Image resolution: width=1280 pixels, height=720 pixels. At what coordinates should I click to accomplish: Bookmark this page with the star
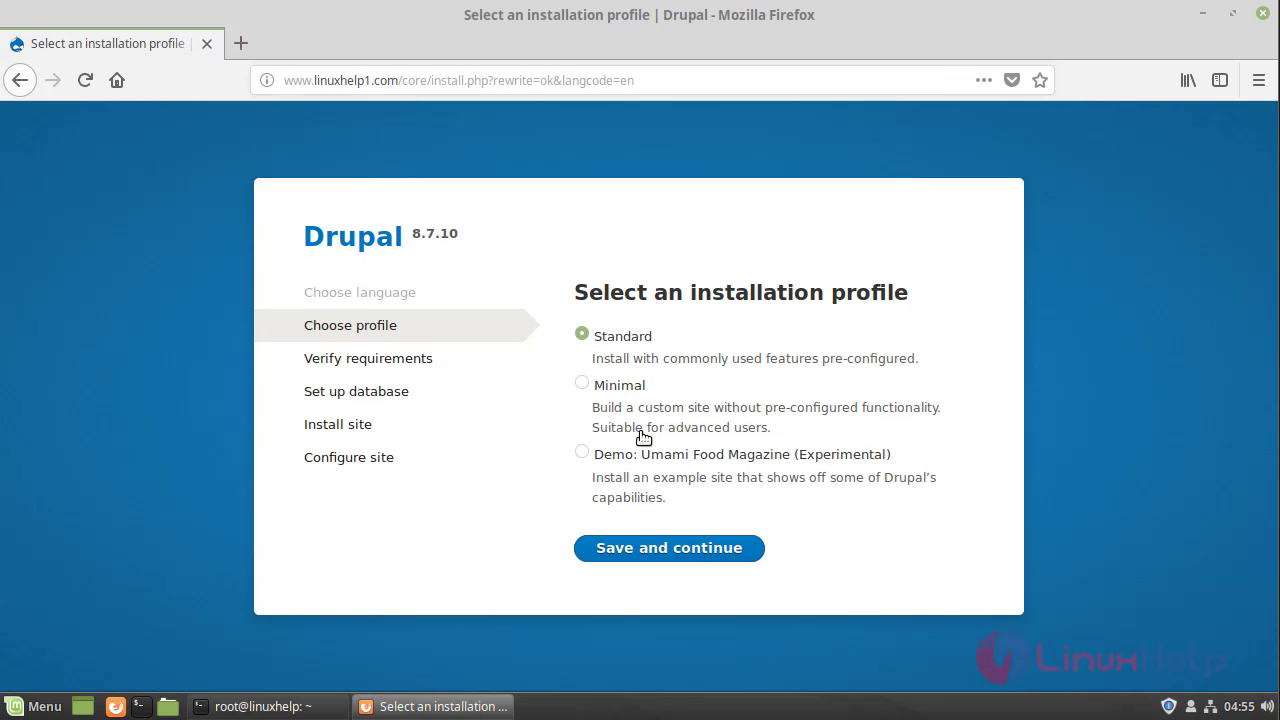coord(1040,80)
